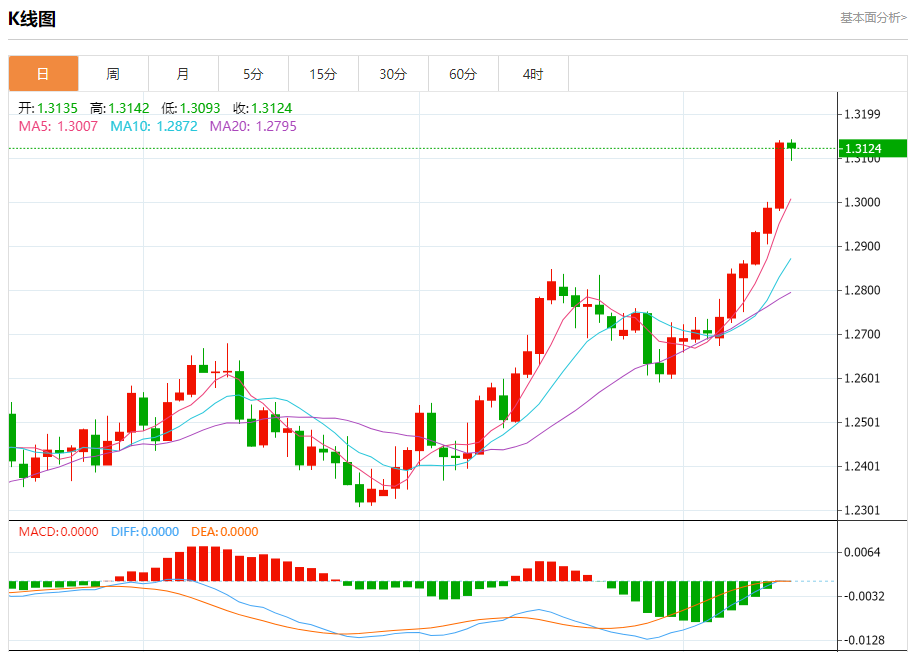Click the 1.2700 price axis label
920x652 pixels.
pyautogui.click(x=862, y=335)
